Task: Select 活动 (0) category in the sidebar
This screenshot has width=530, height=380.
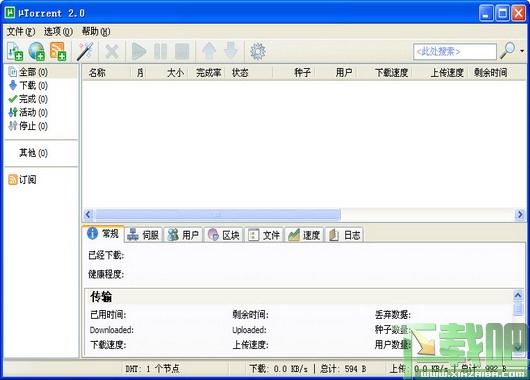Action: coord(28,112)
